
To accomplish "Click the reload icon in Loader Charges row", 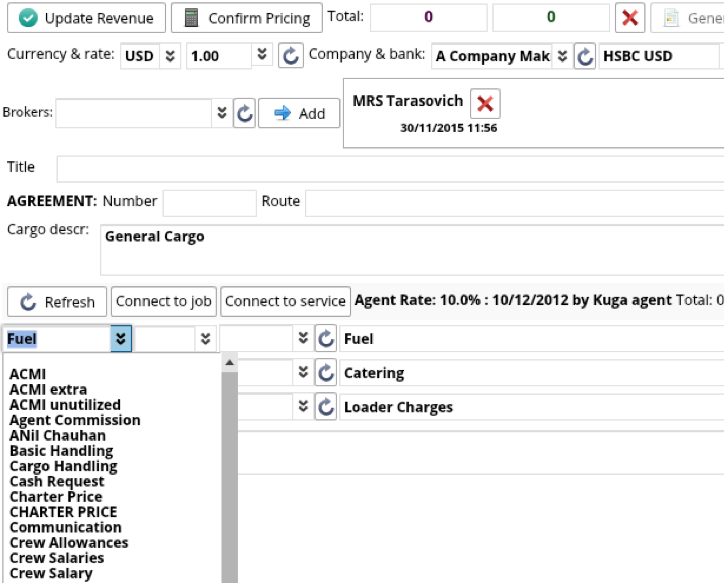I will coord(325,407).
